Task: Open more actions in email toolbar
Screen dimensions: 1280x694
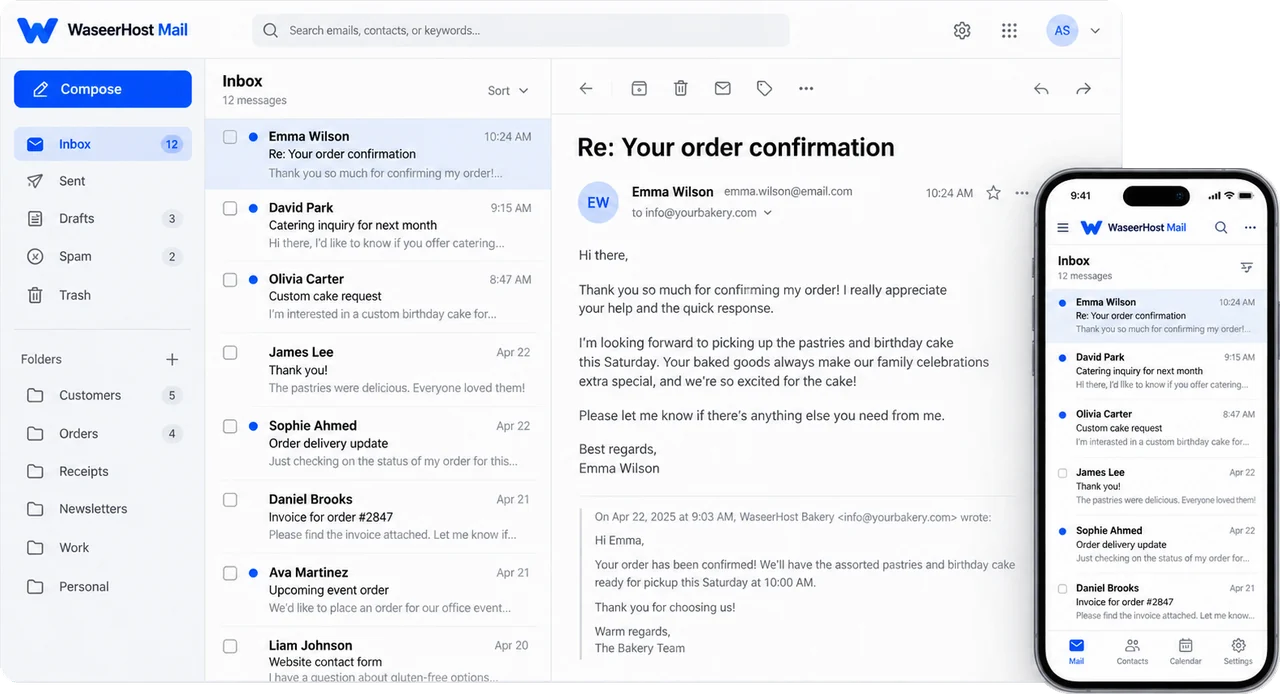Action: 806,89
